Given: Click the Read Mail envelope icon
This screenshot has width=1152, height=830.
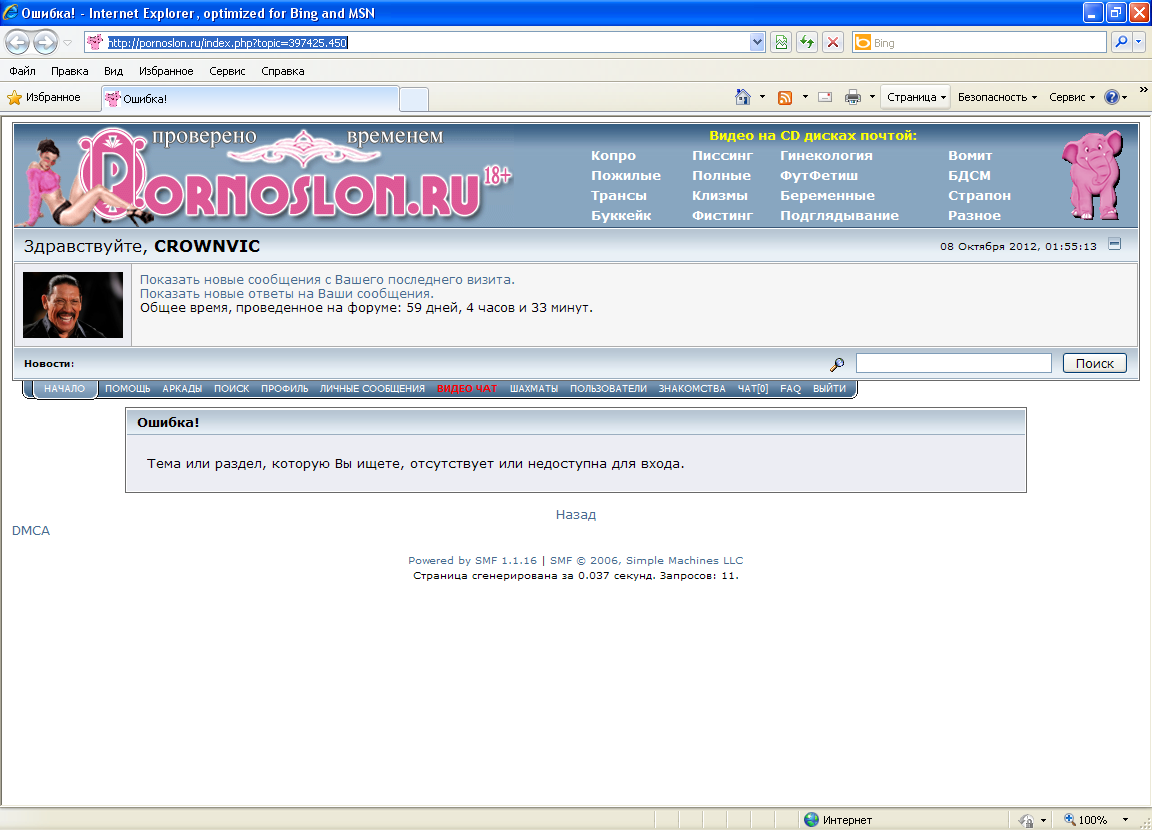Looking at the screenshot, I should tap(825, 97).
